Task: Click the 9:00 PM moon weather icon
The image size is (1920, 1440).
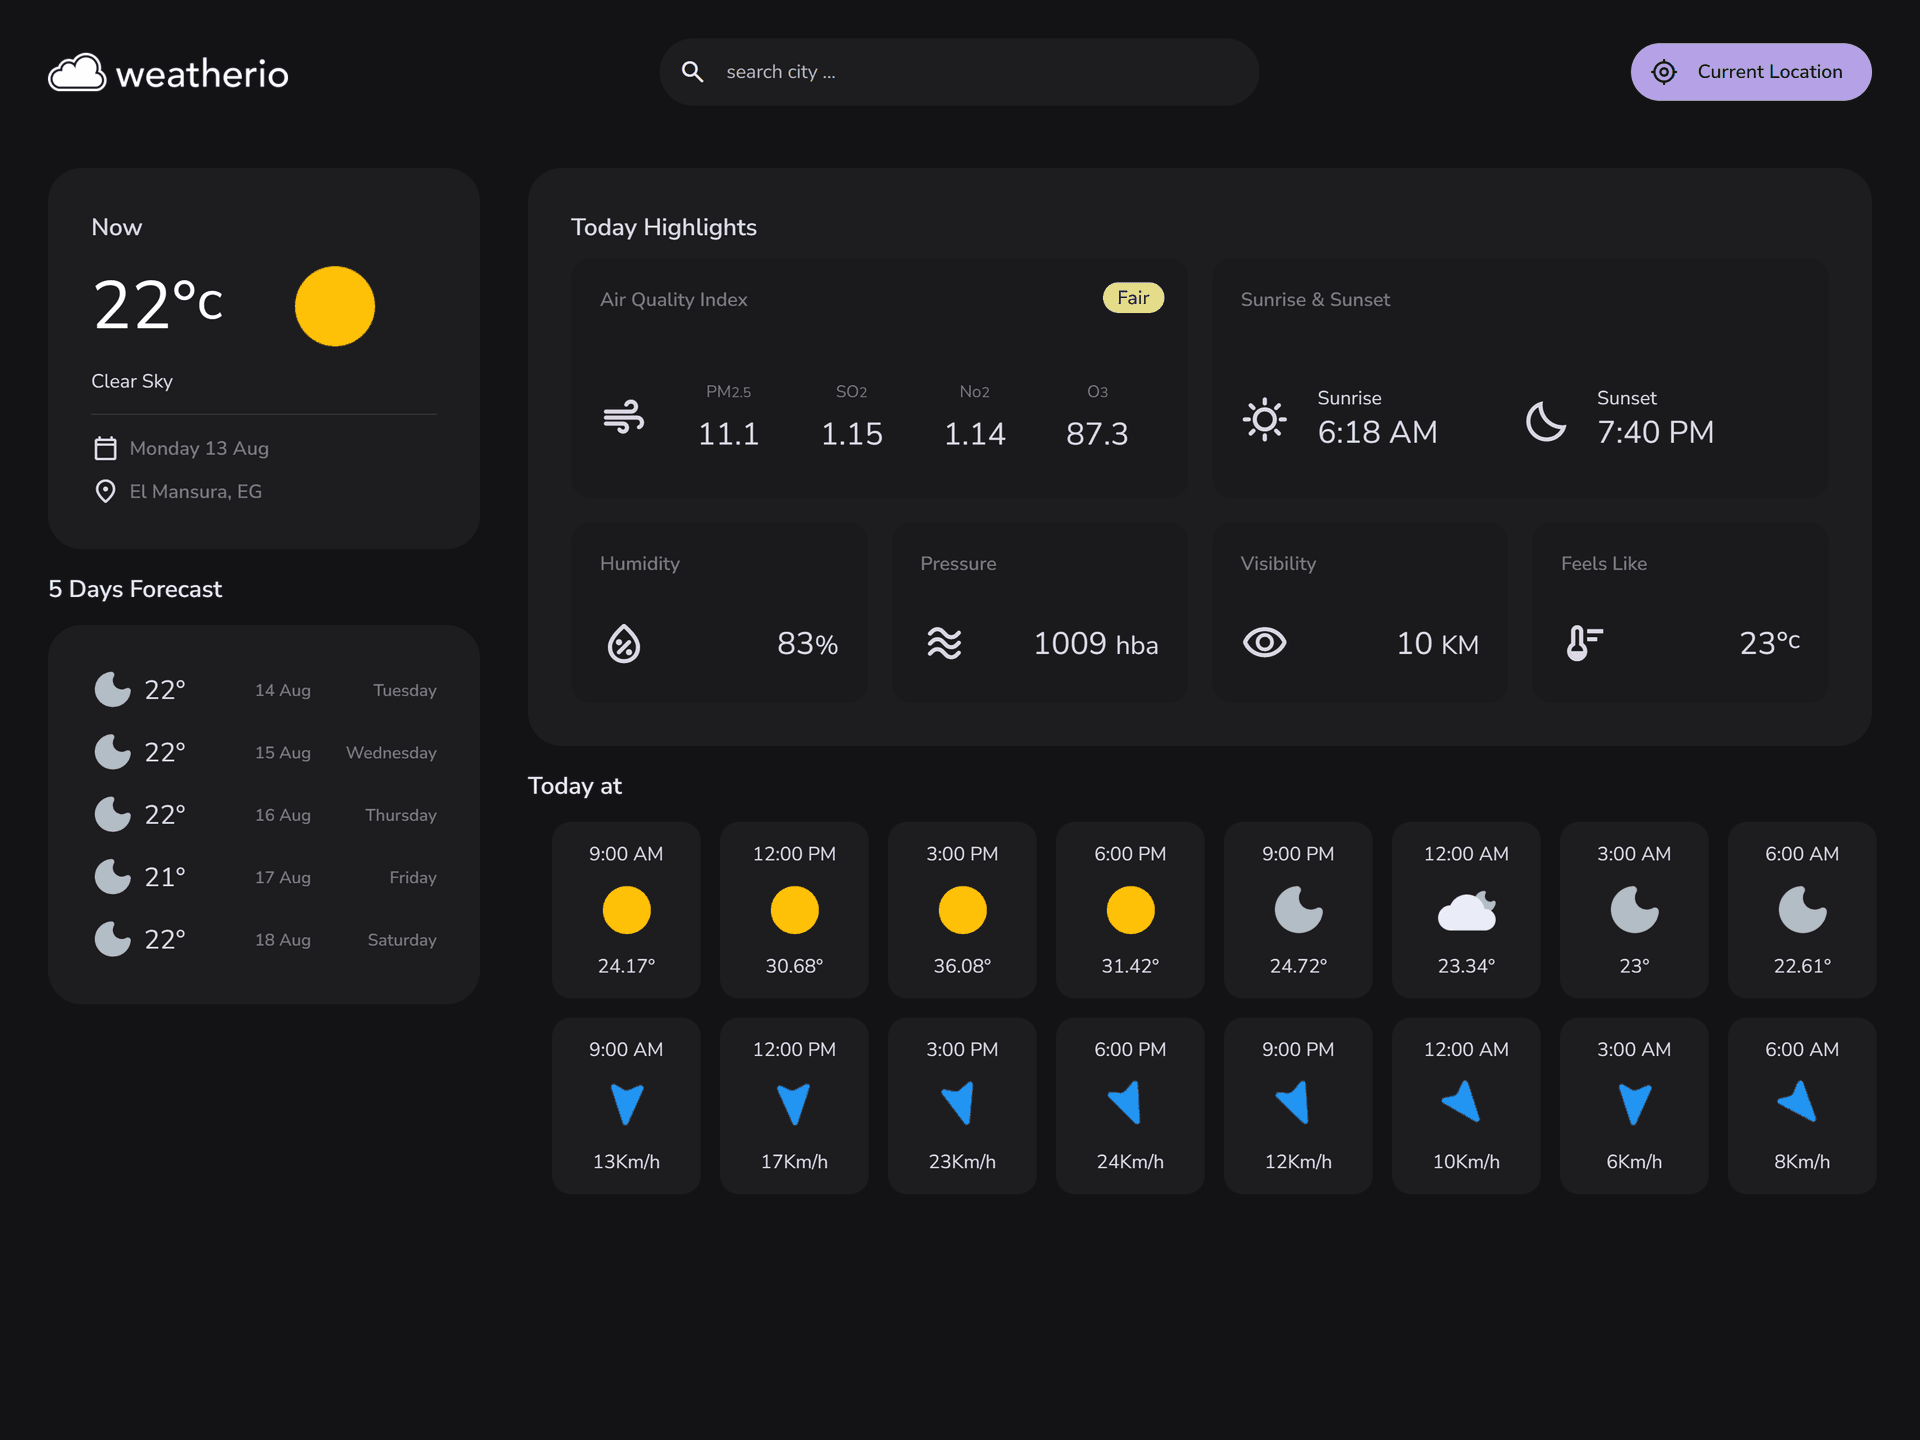Action: pos(1299,910)
